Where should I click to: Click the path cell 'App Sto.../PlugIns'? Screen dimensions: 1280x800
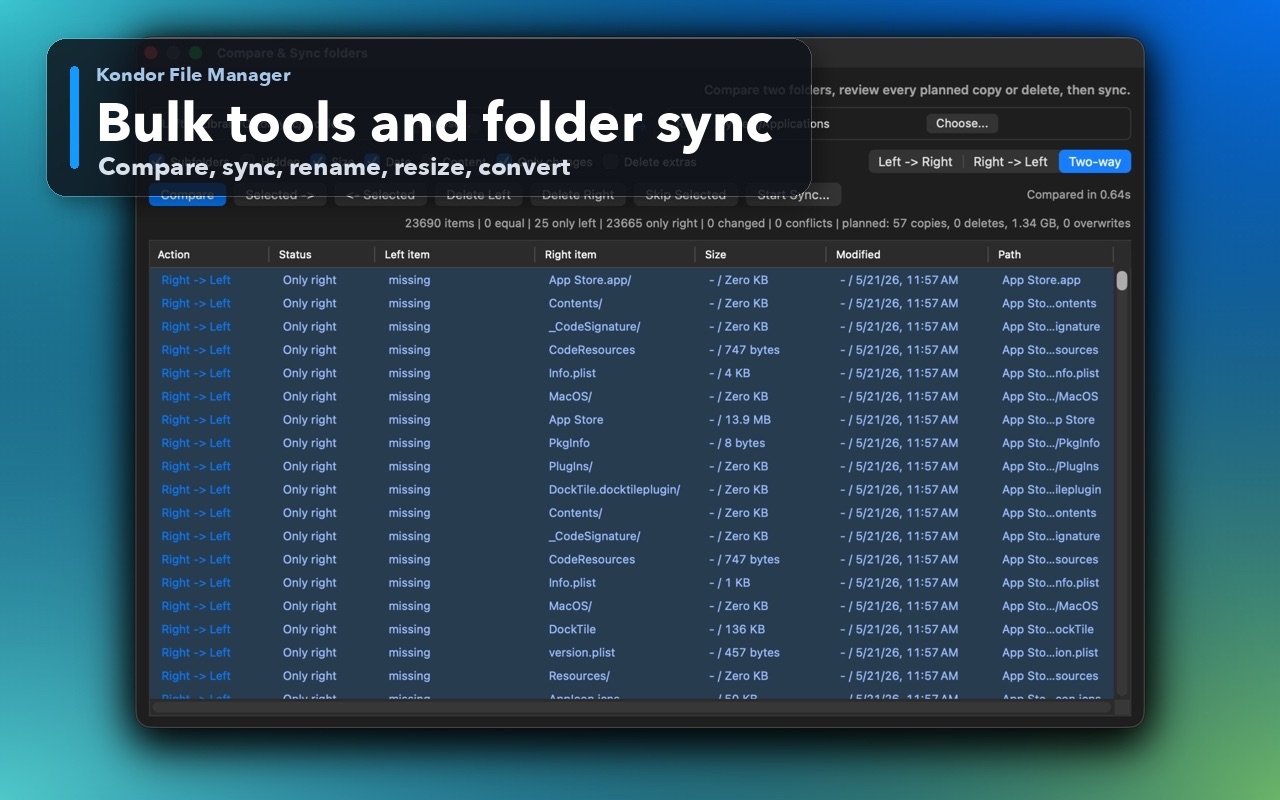(x=1050, y=466)
